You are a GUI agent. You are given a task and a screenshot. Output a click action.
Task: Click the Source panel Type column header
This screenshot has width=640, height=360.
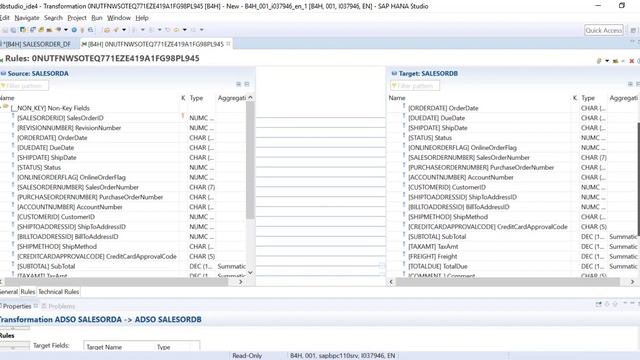pos(196,98)
